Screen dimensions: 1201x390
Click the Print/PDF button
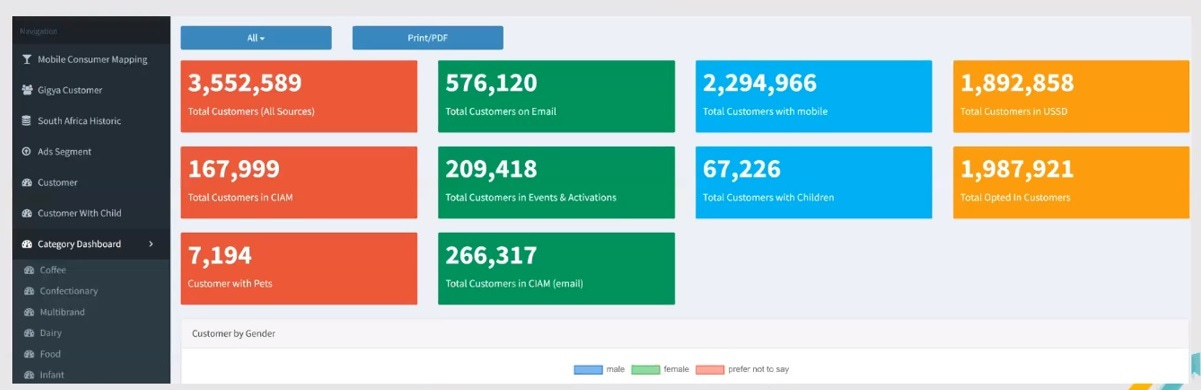427,38
